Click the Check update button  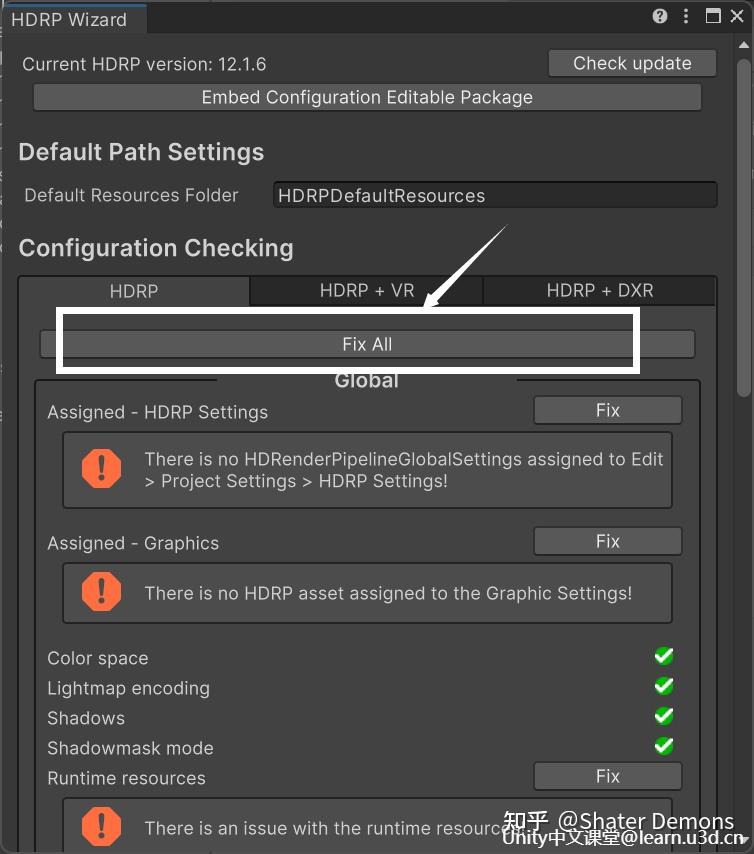coord(632,63)
